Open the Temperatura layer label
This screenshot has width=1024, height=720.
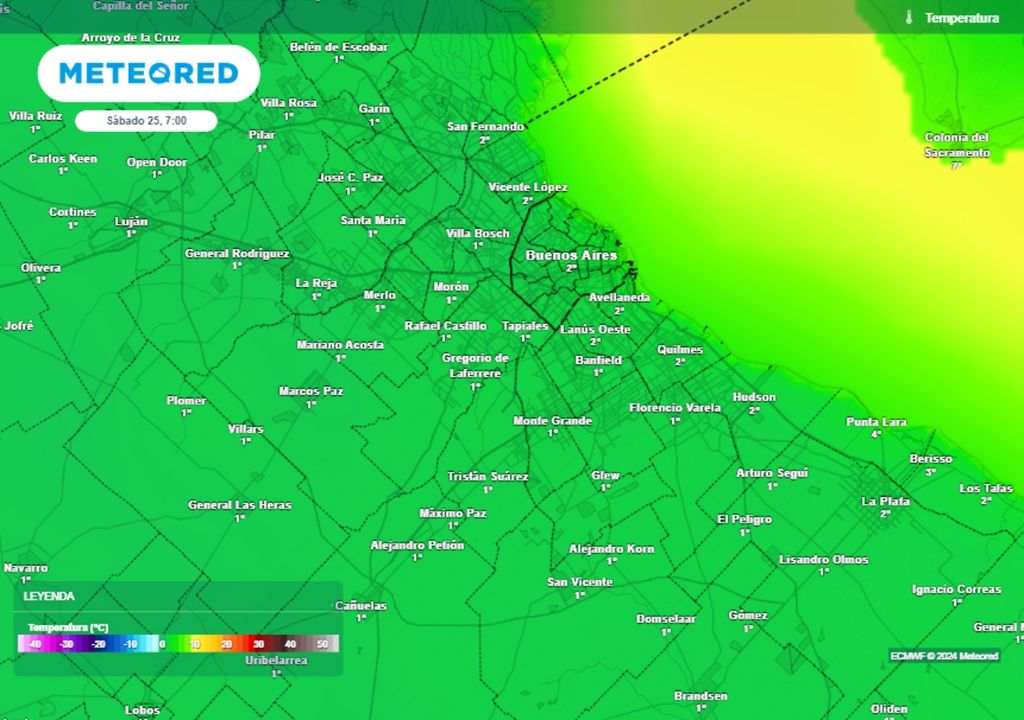click(x=961, y=18)
